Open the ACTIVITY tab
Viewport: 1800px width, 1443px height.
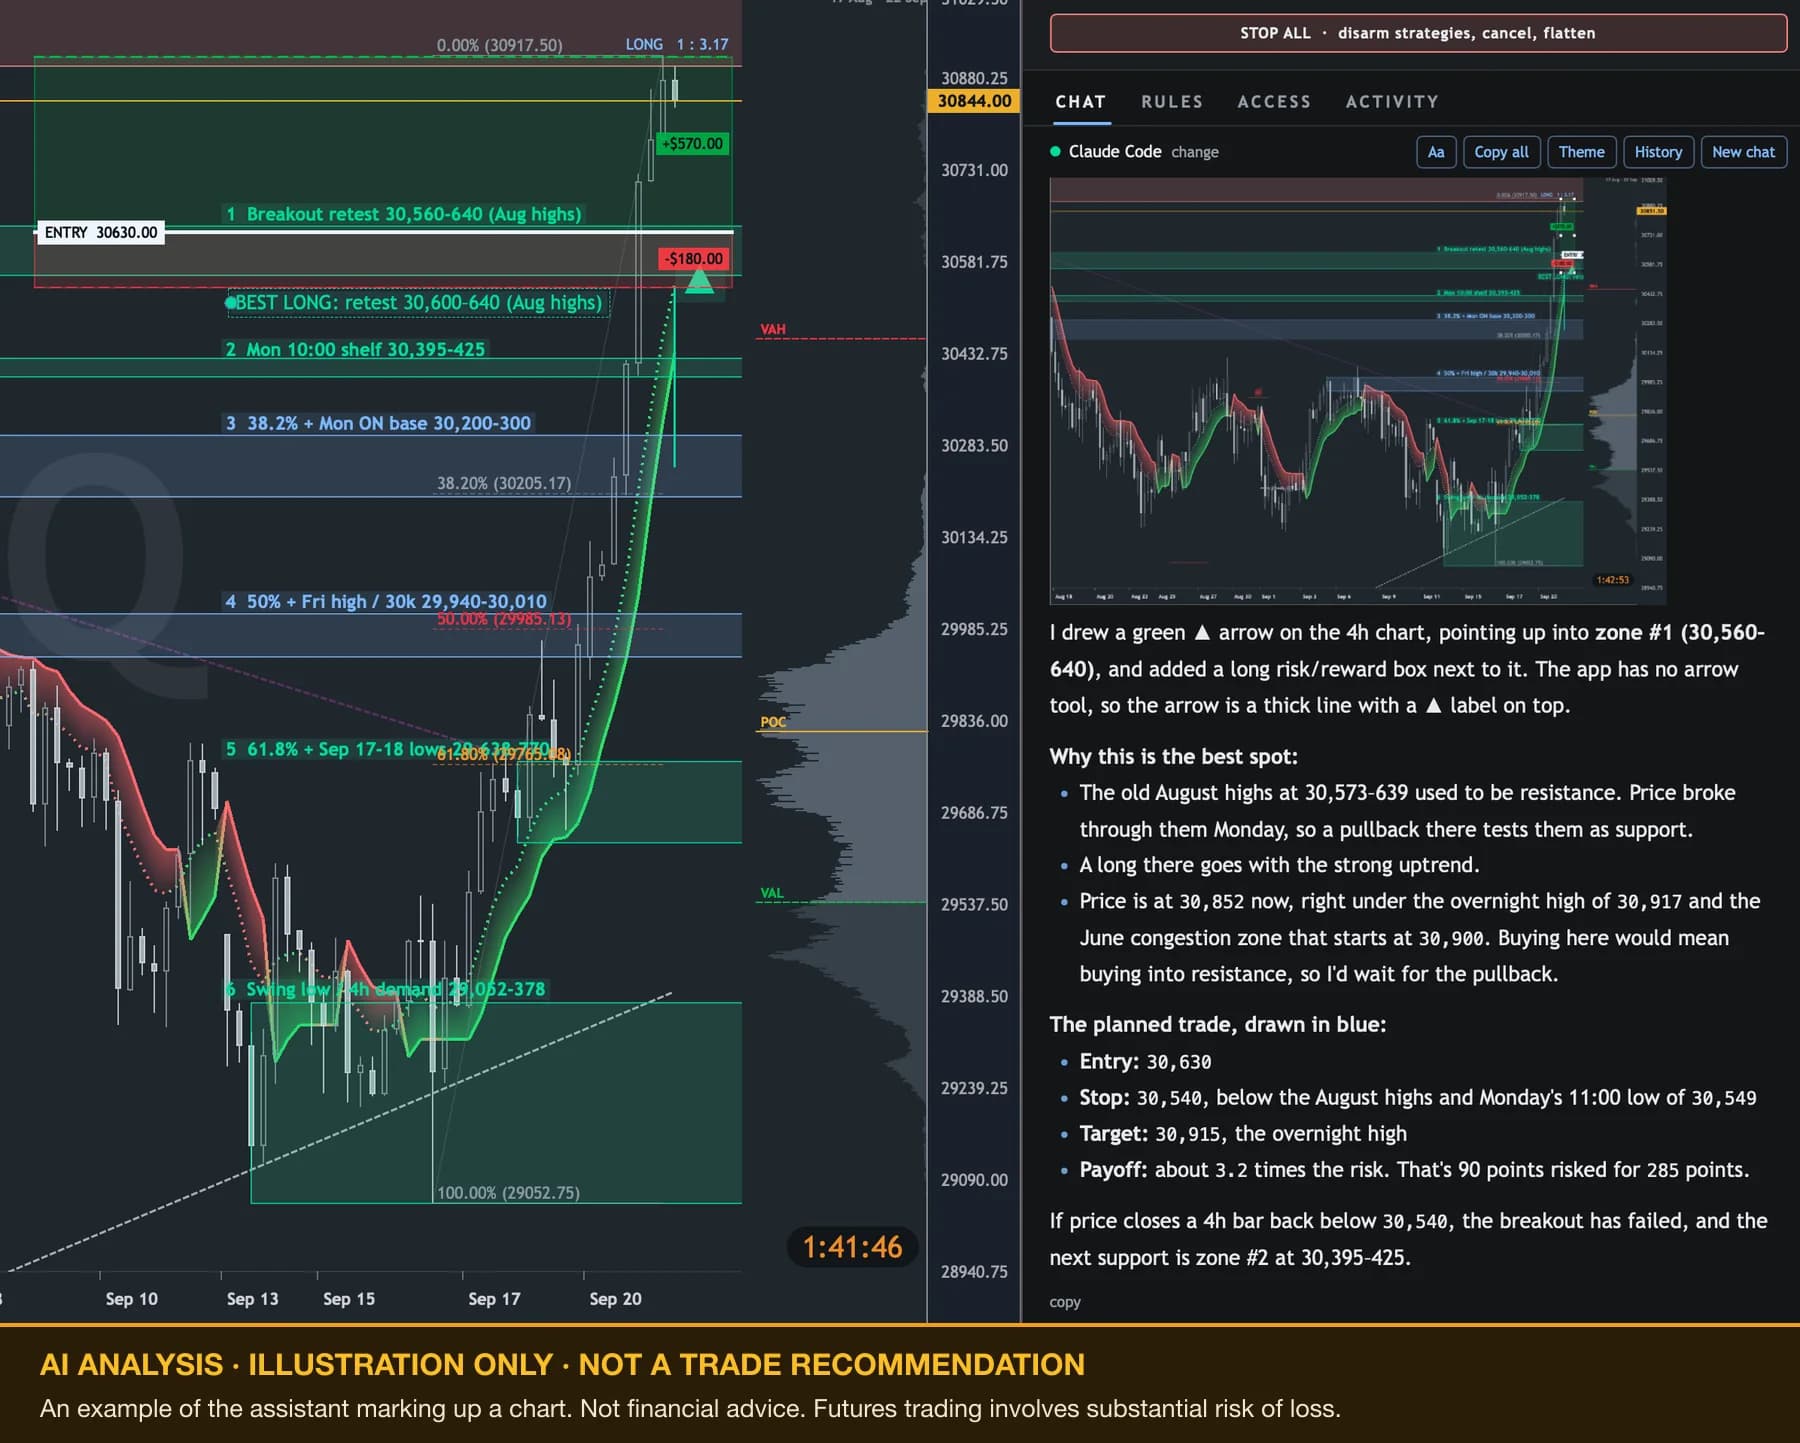1392,102
